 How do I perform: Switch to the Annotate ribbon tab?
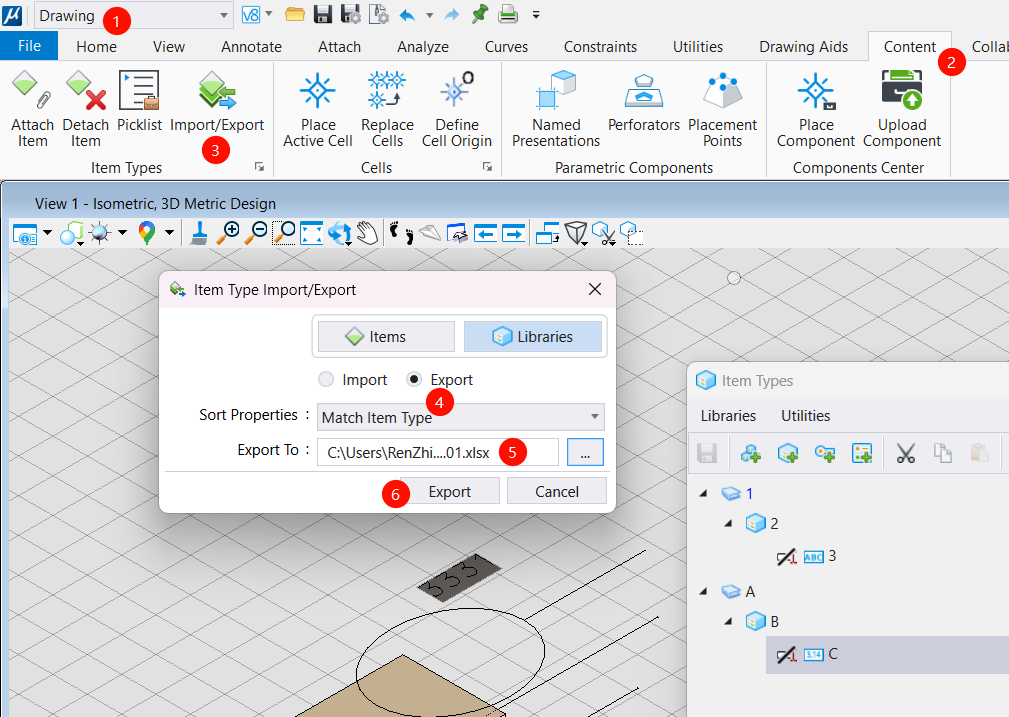tap(251, 46)
